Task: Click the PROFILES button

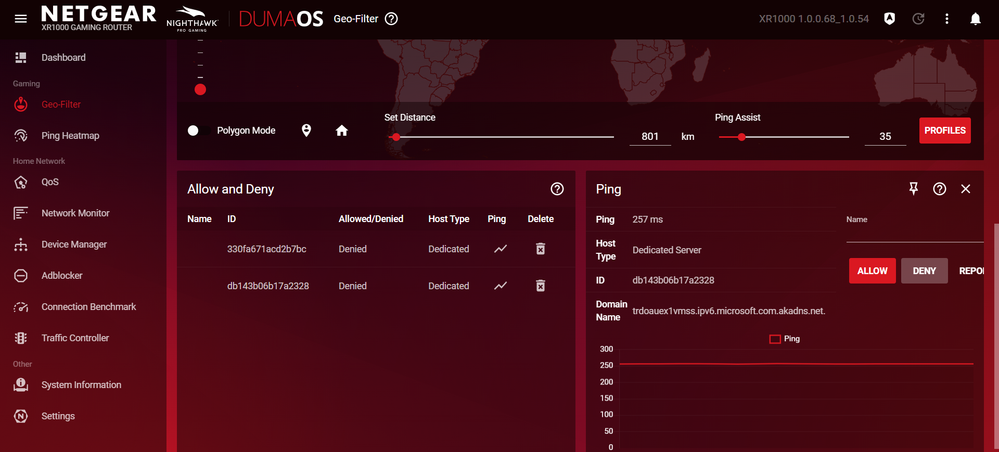Action: point(945,130)
